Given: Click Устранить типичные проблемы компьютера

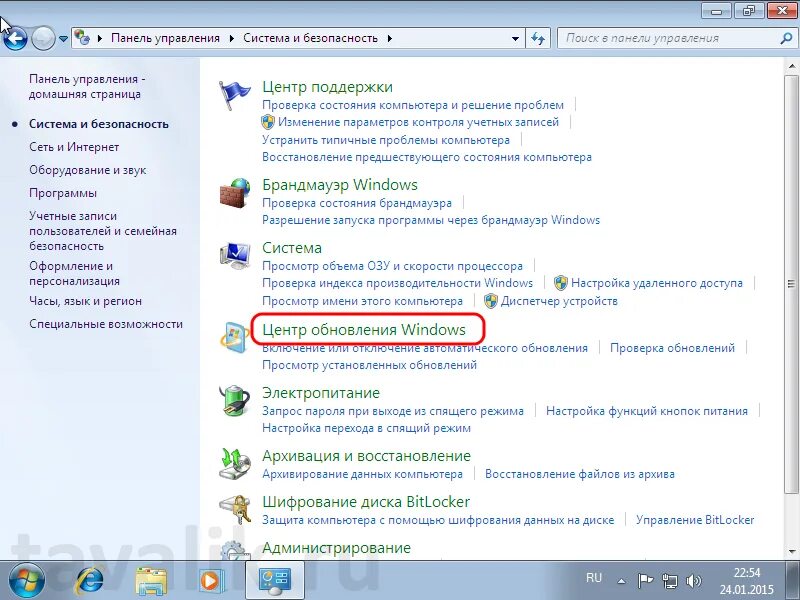Looking at the screenshot, I should pos(386,140).
